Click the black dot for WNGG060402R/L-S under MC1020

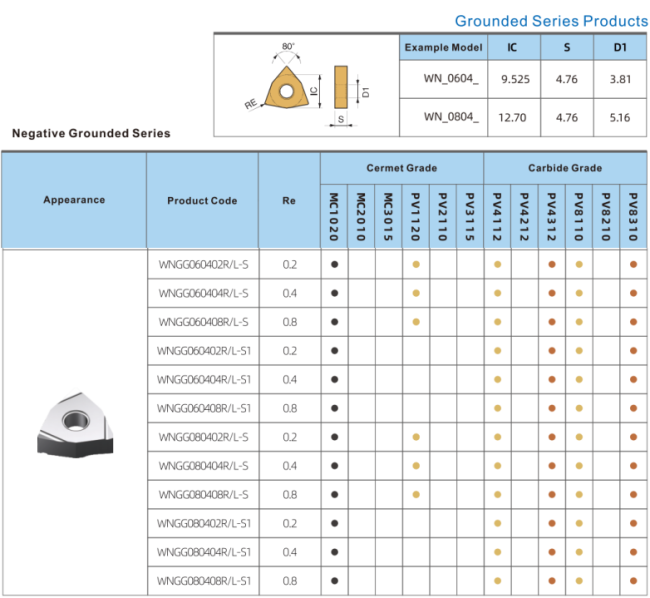click(334, 264)
